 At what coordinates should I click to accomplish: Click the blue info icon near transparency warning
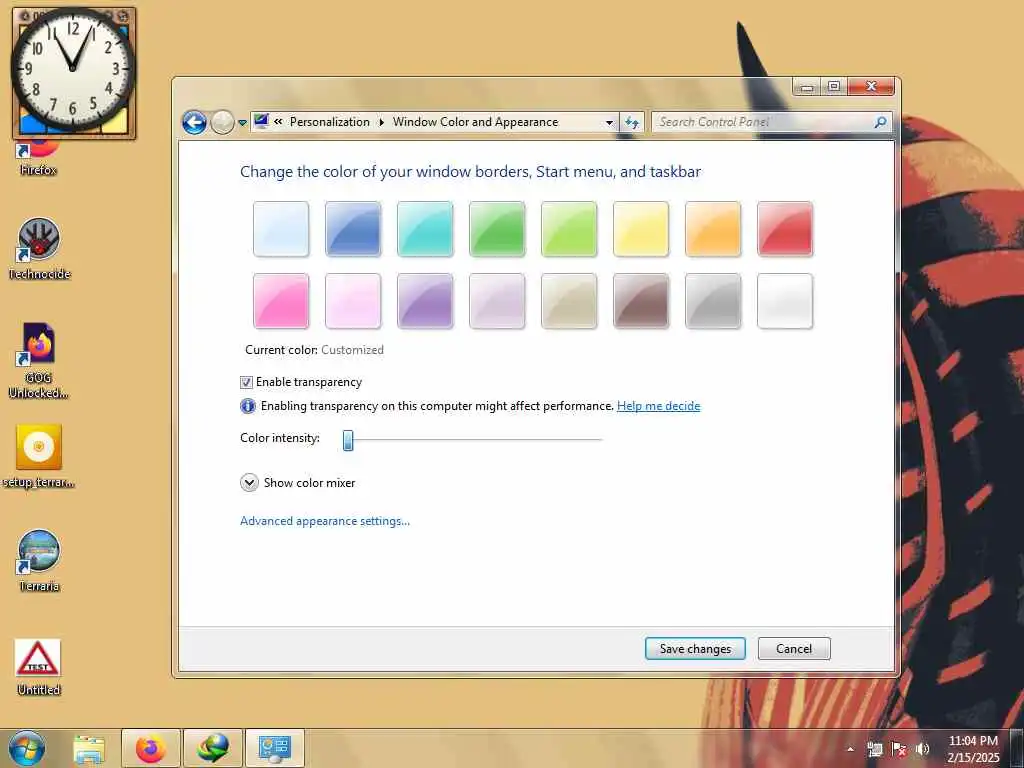(x=248, y=406)
